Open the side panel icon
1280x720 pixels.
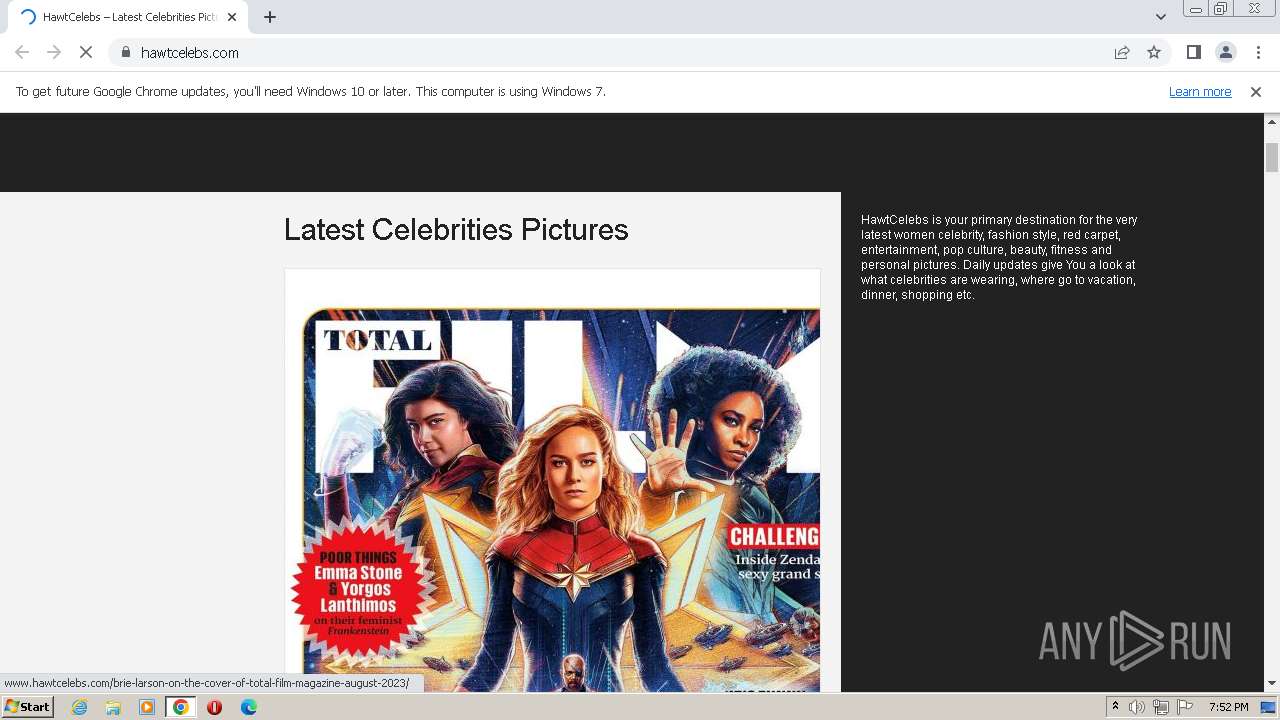click(1193, 52)
